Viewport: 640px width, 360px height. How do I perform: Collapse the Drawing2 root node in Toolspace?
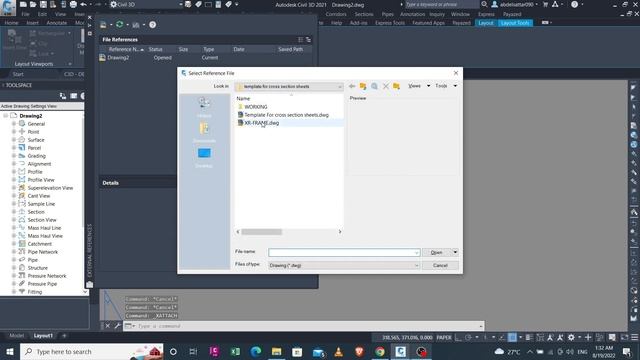[x=6, y=116]
